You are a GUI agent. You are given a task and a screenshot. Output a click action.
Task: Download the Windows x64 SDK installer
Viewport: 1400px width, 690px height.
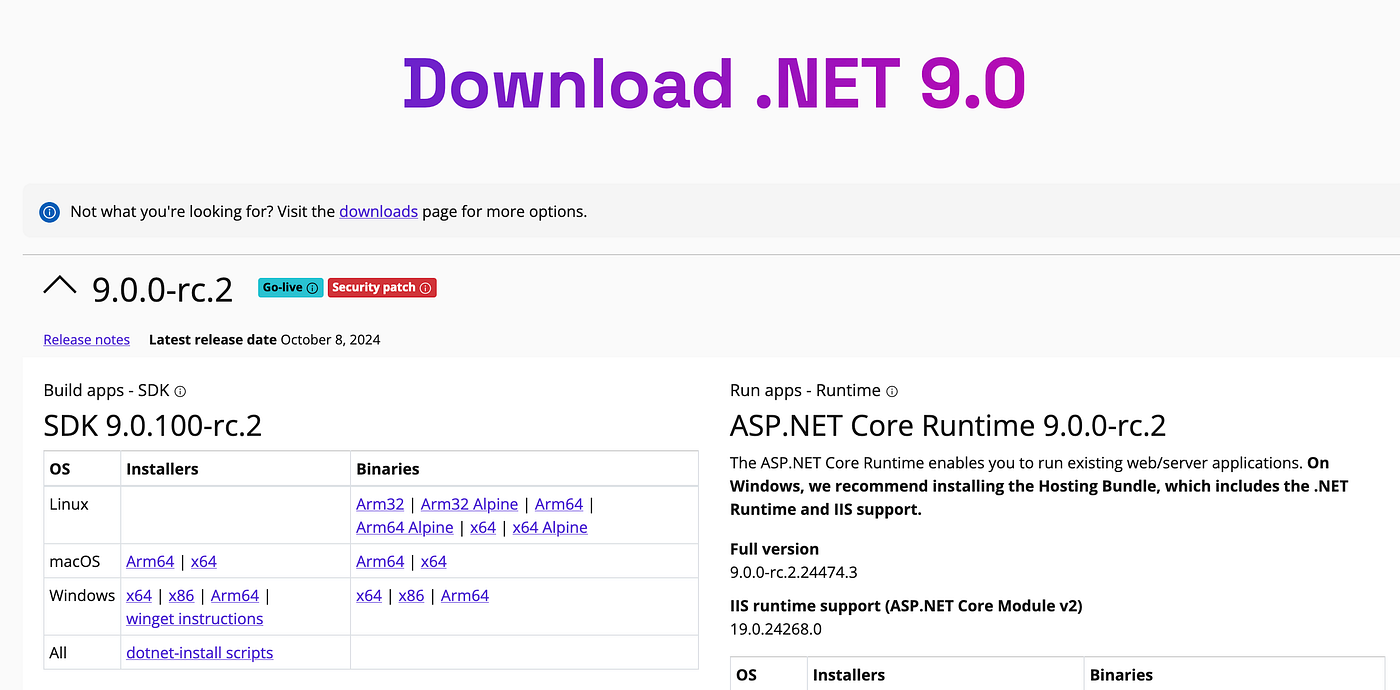[x=139, y=596]
